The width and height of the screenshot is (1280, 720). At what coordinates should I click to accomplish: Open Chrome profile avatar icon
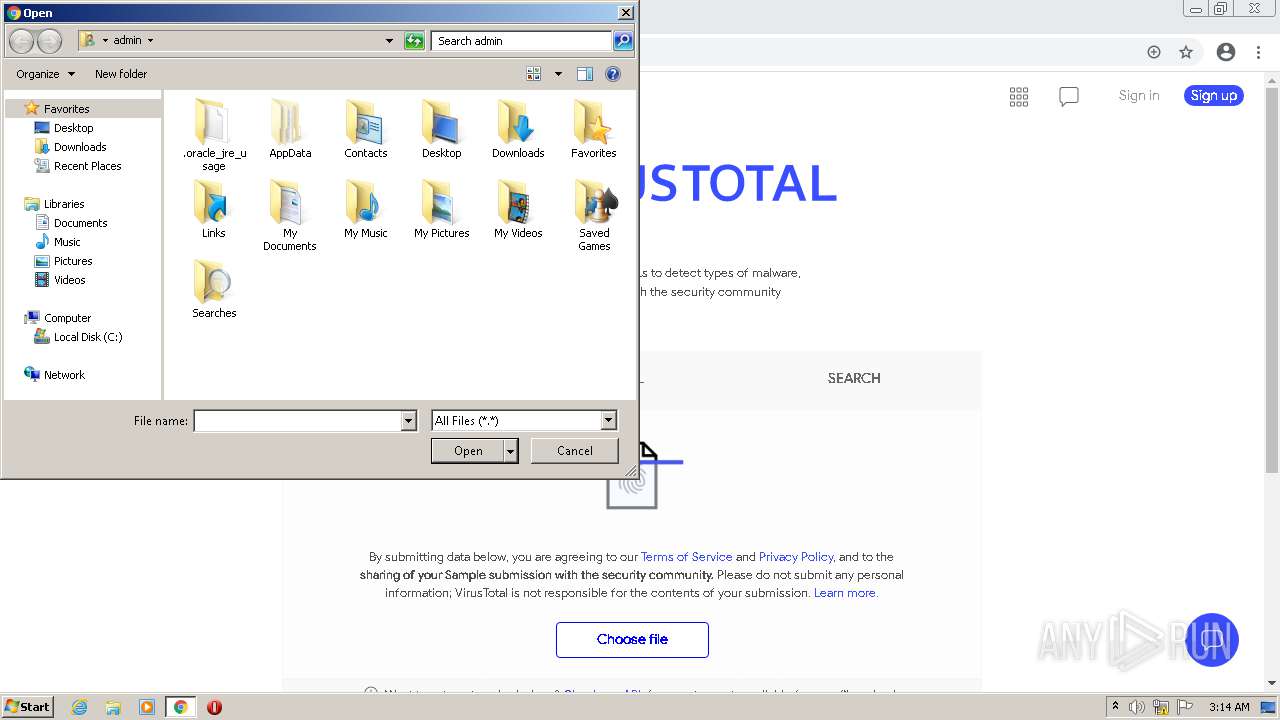tap(1226, 52)
